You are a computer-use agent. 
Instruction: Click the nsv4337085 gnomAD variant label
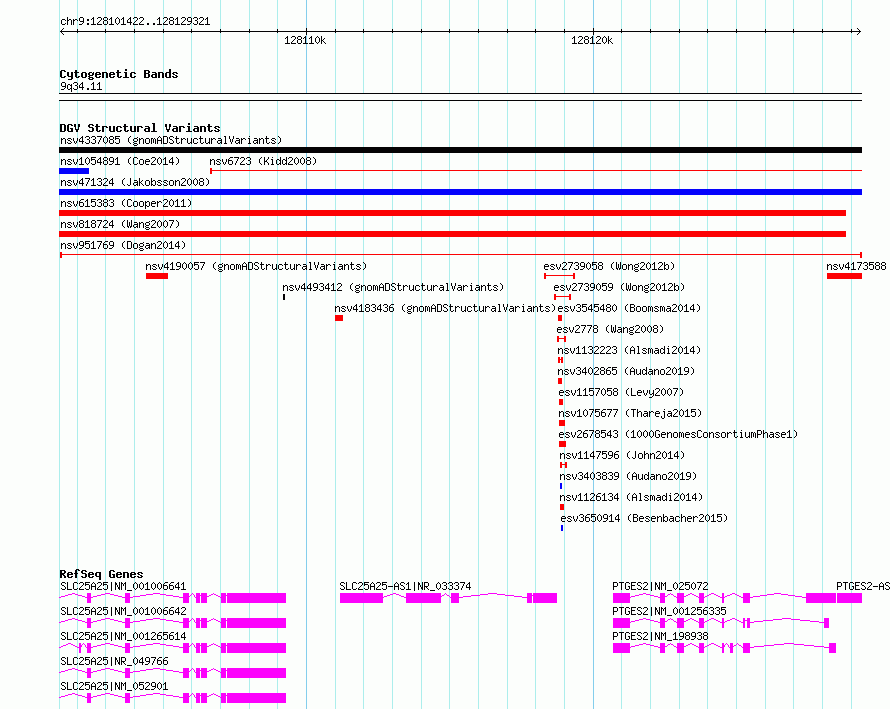pos(171,140)
